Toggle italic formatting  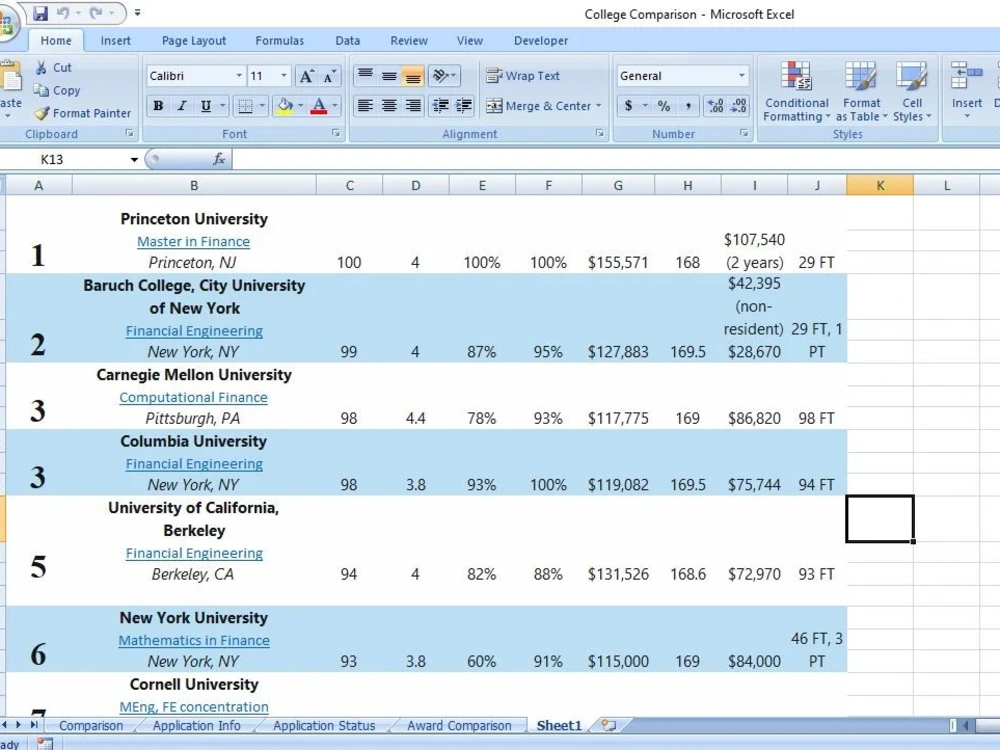click(182, 106)
